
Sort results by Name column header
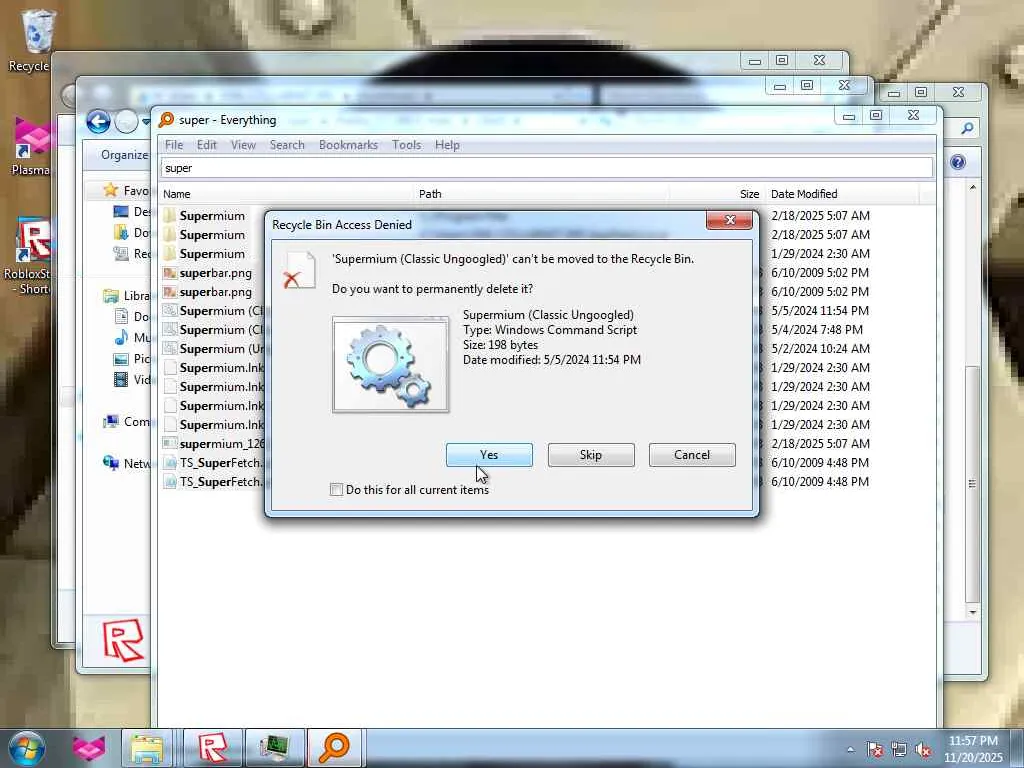coord(286,194)
